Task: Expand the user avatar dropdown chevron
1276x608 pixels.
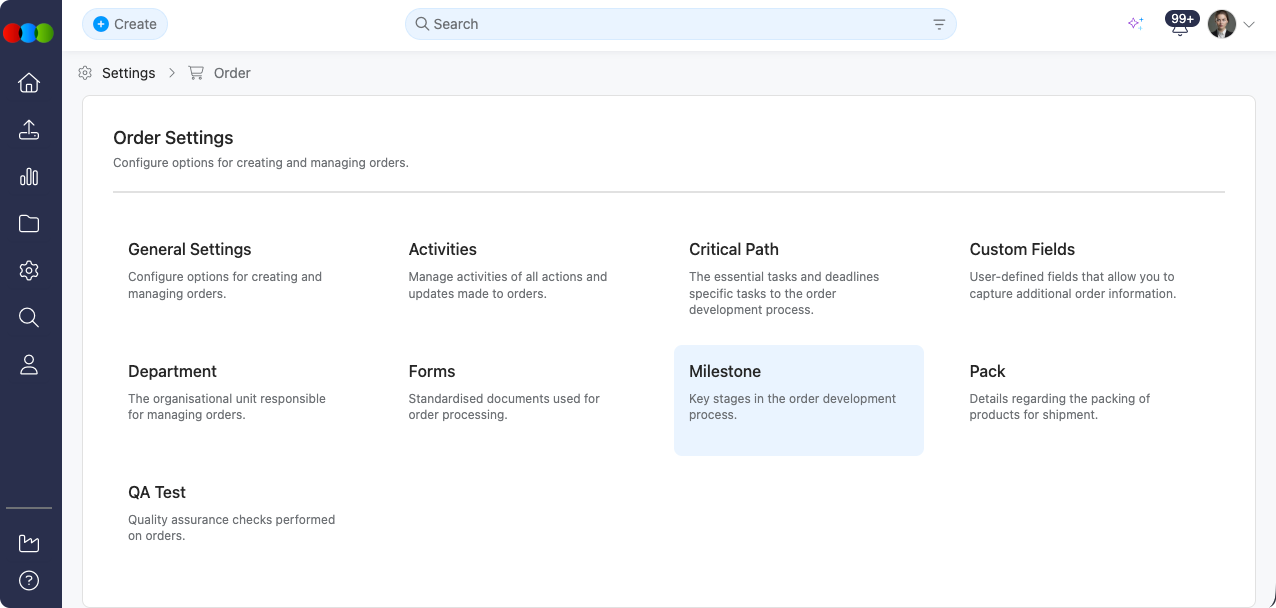Action: coord(1249,25)
